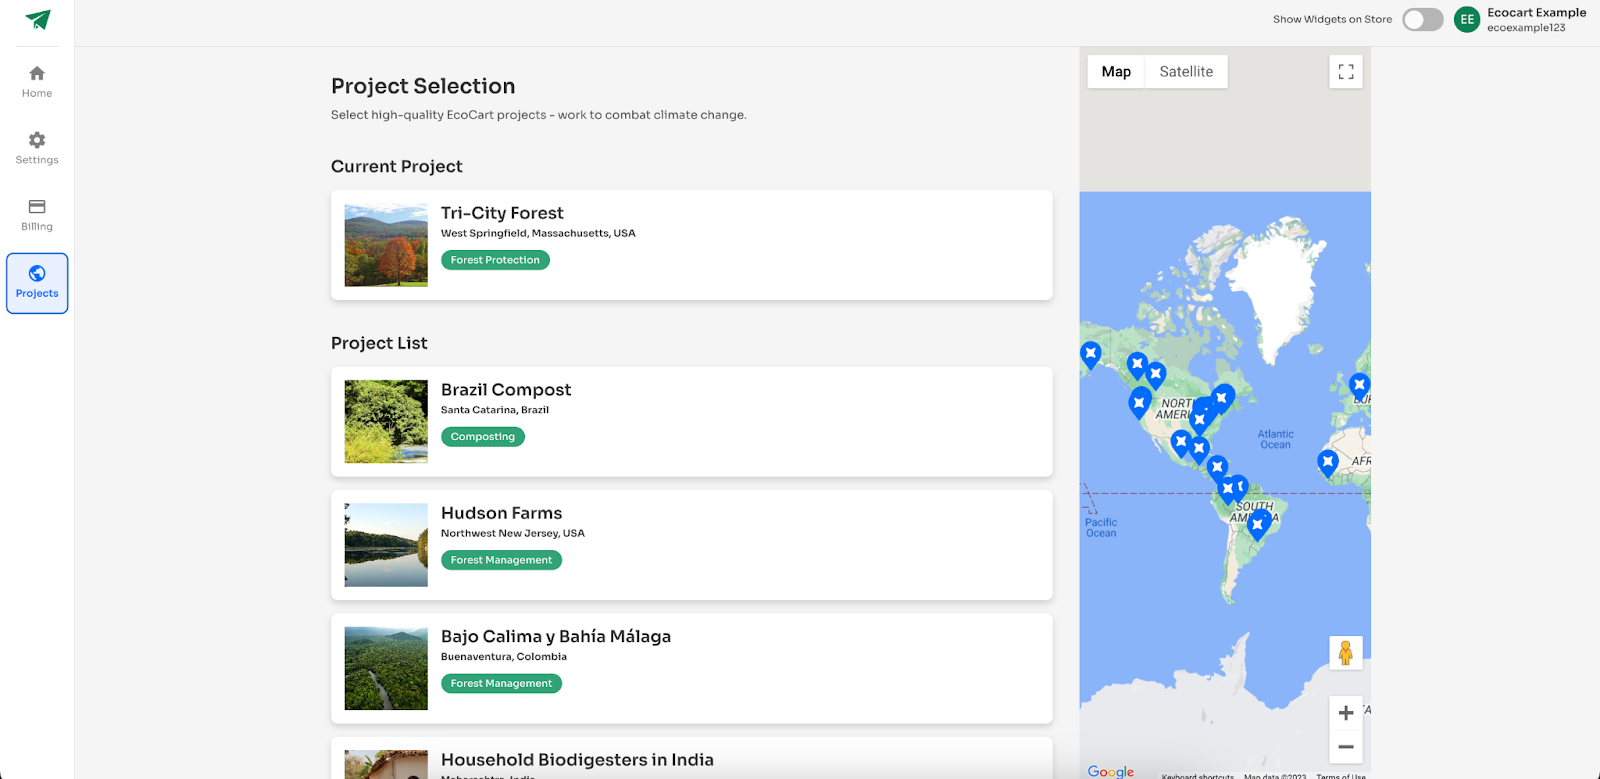Click the Forest Protection tag
The width and height of the screenshot is (1600, 779).
[x=495, y=260]
